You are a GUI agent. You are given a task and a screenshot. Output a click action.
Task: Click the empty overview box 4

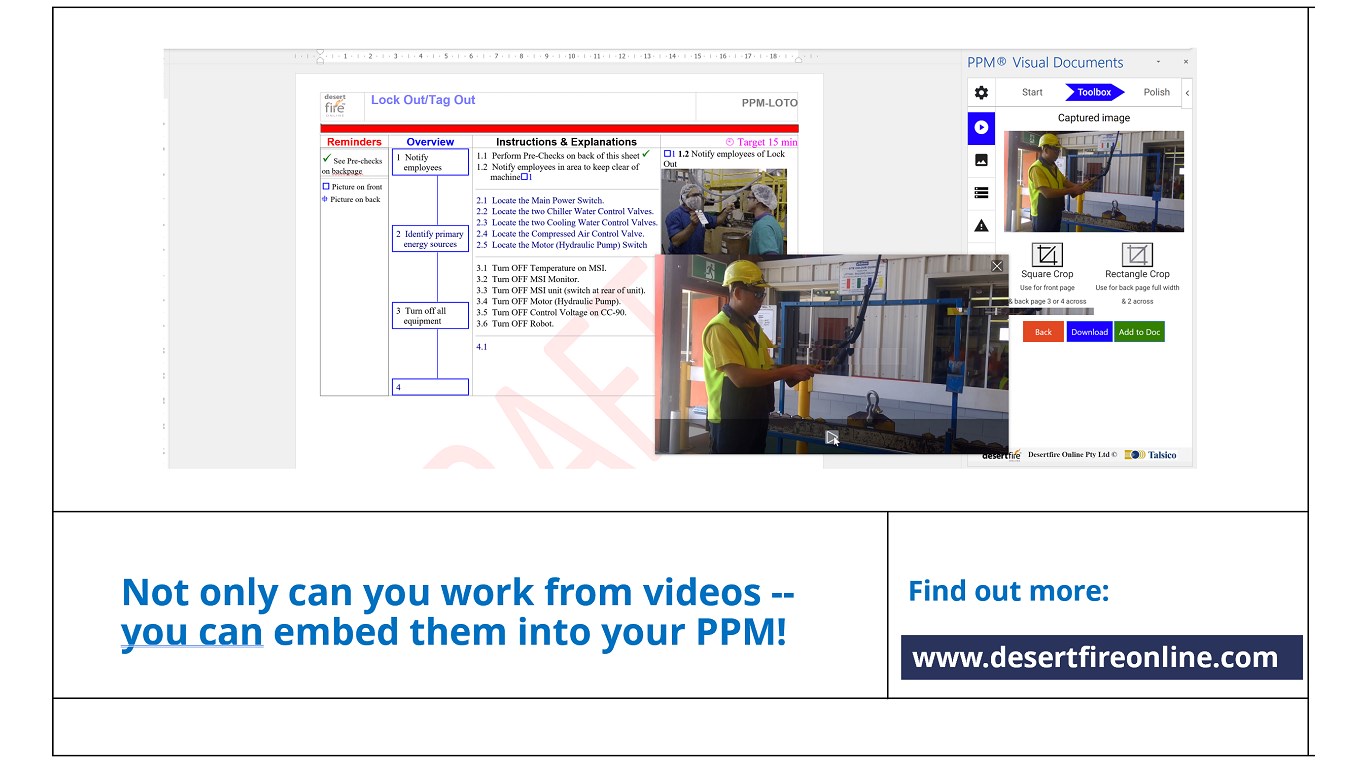coord(430,387)
